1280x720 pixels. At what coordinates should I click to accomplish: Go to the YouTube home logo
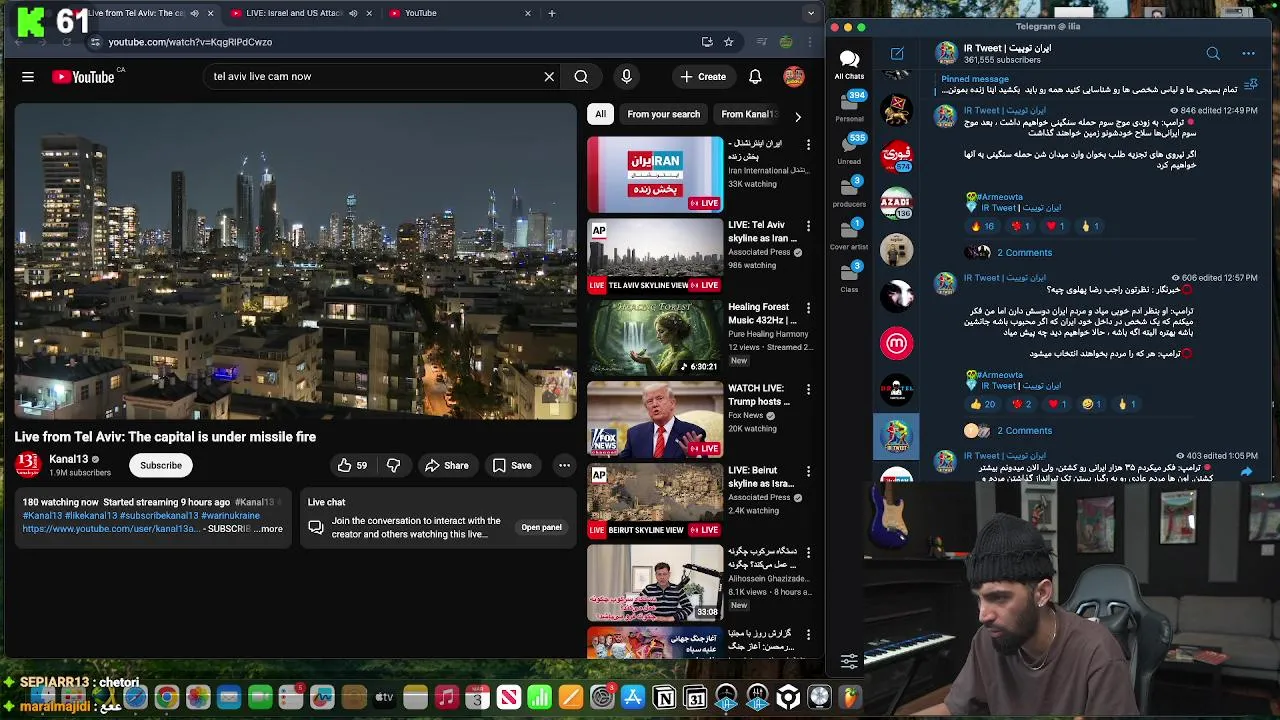pos(83,76)
